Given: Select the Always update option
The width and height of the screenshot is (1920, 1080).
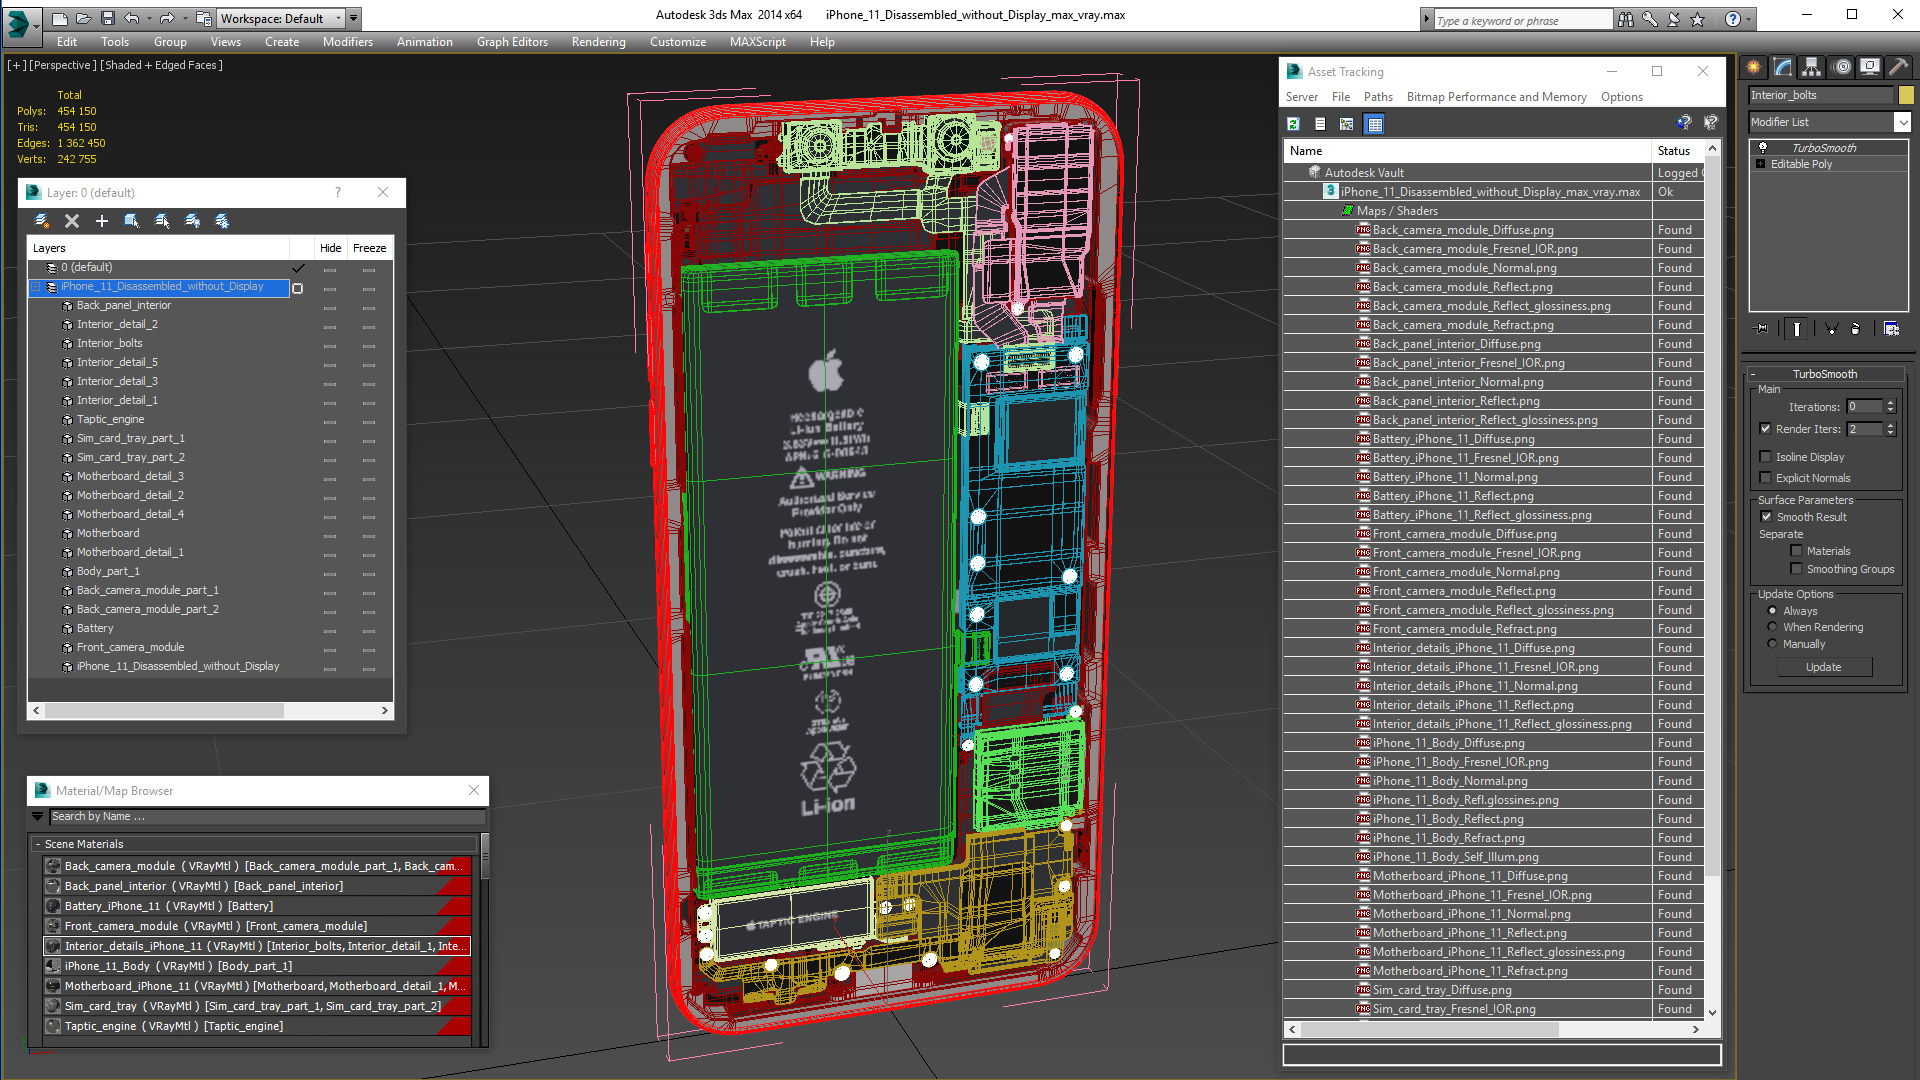Looking at the screenshot, I should click(1773, 611).
